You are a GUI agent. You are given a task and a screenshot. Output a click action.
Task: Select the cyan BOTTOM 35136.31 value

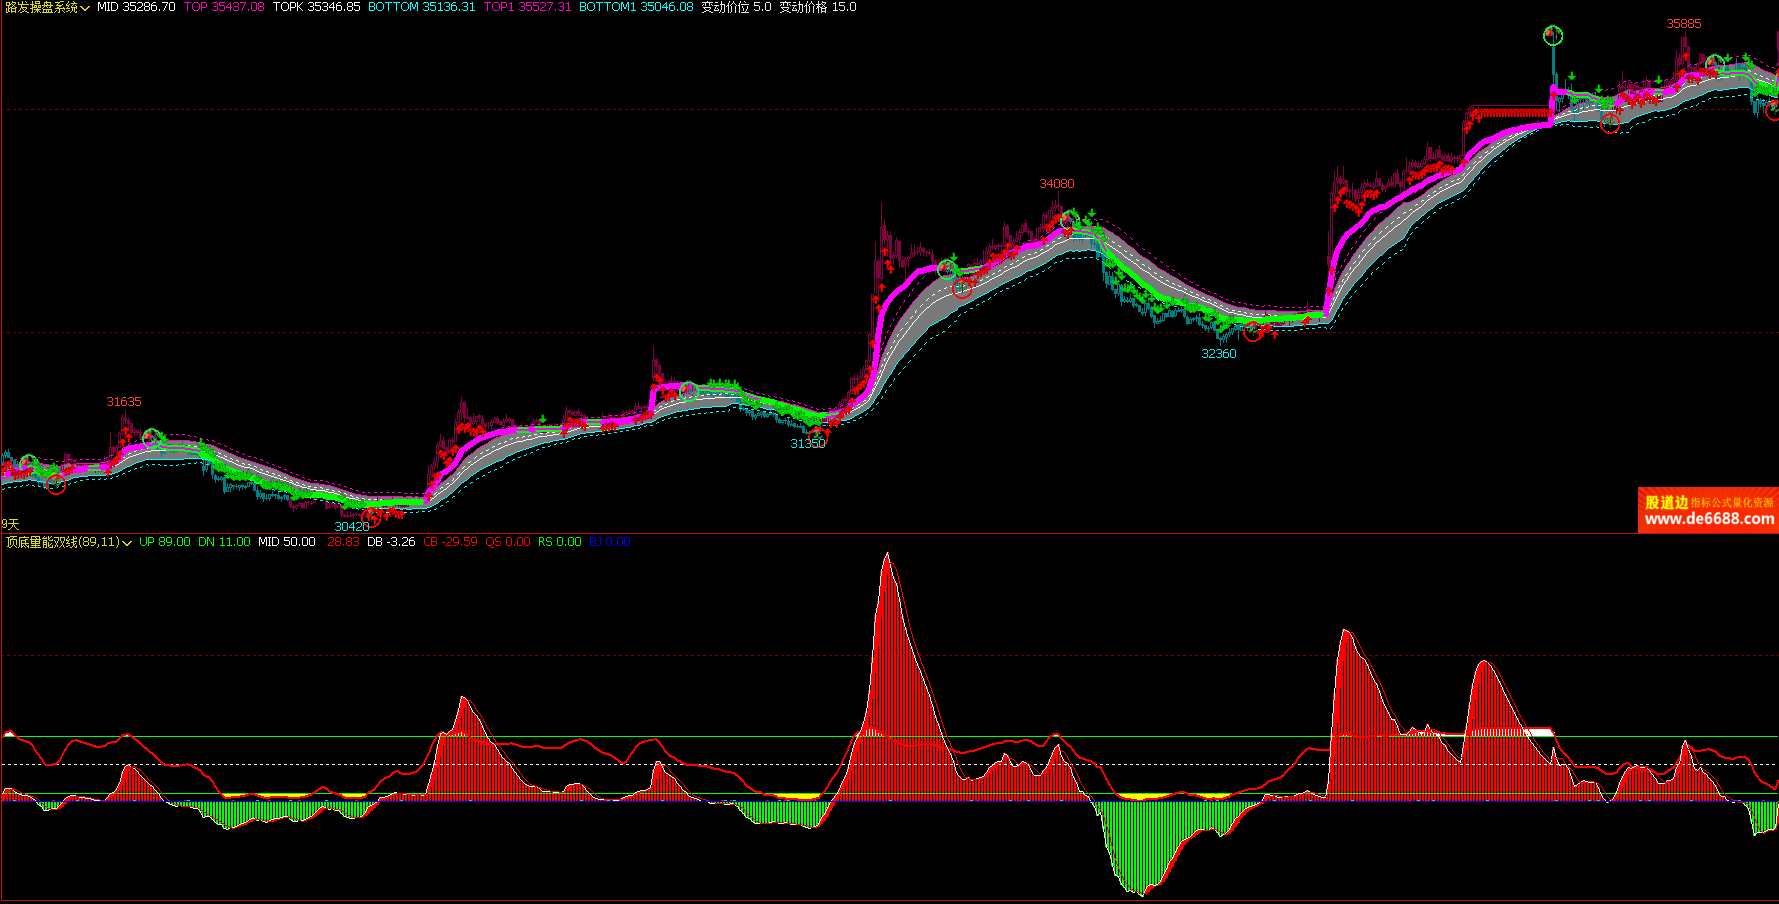[x=421, y=7]
